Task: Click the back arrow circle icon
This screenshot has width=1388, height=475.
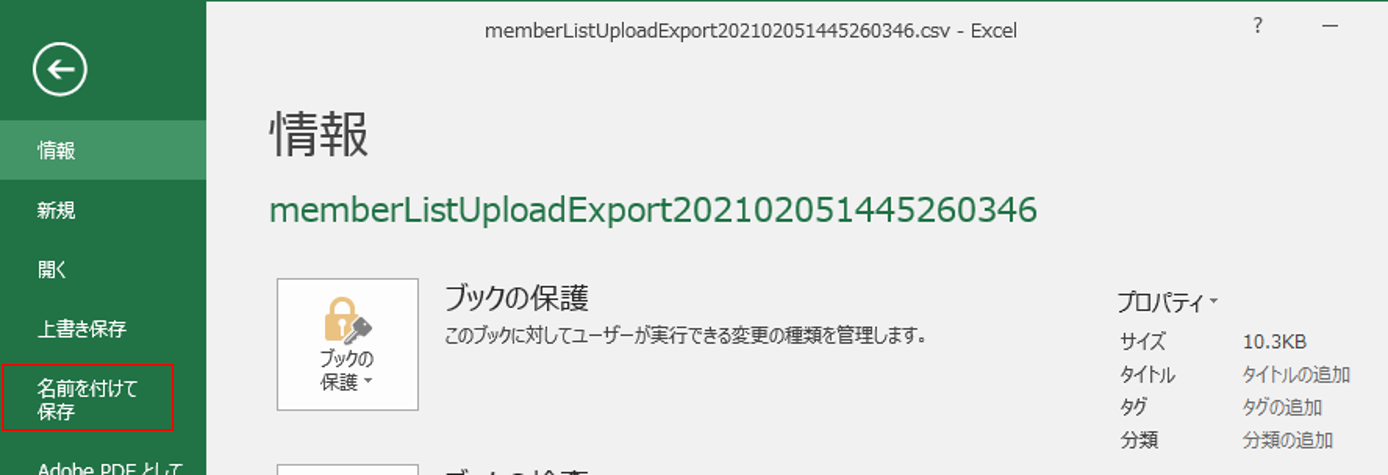Action: 60,69
